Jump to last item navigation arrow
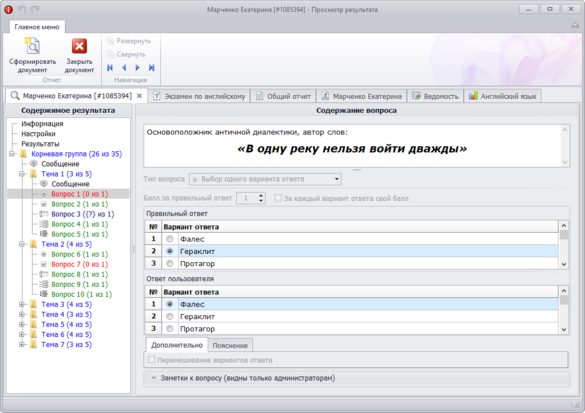This screenshot has width=585, height=413. 151,68
